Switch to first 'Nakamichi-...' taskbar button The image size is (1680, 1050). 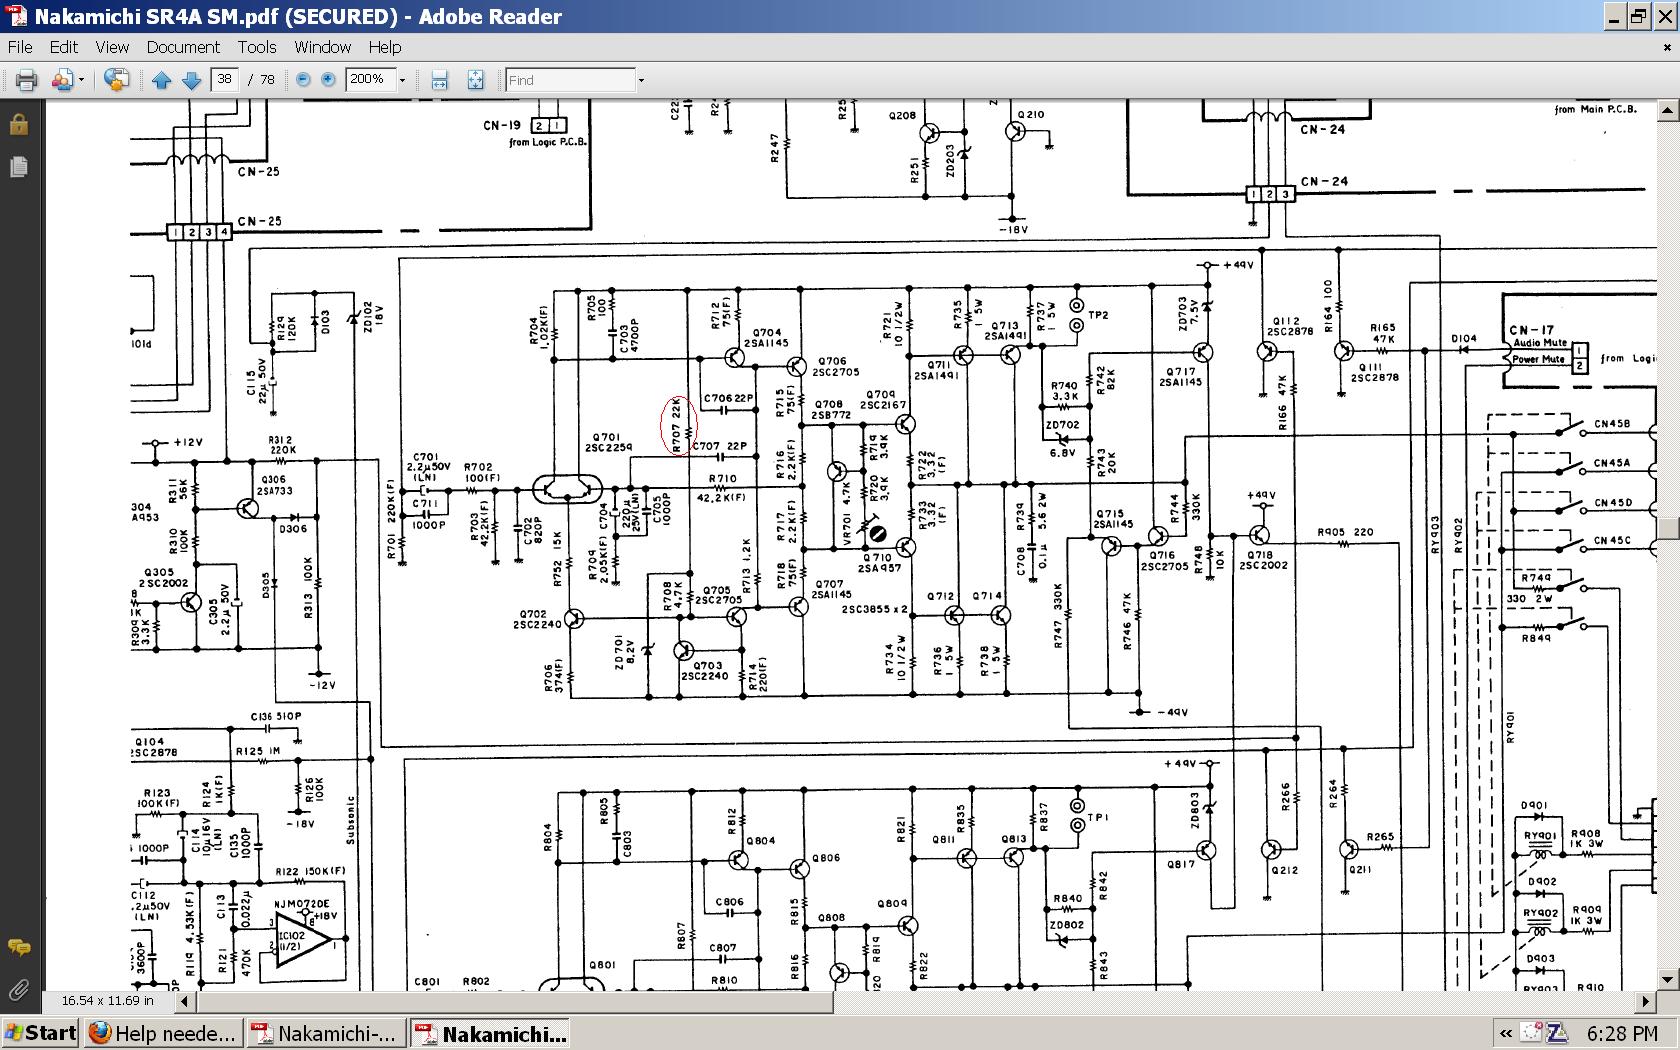tap(326, 1033)
